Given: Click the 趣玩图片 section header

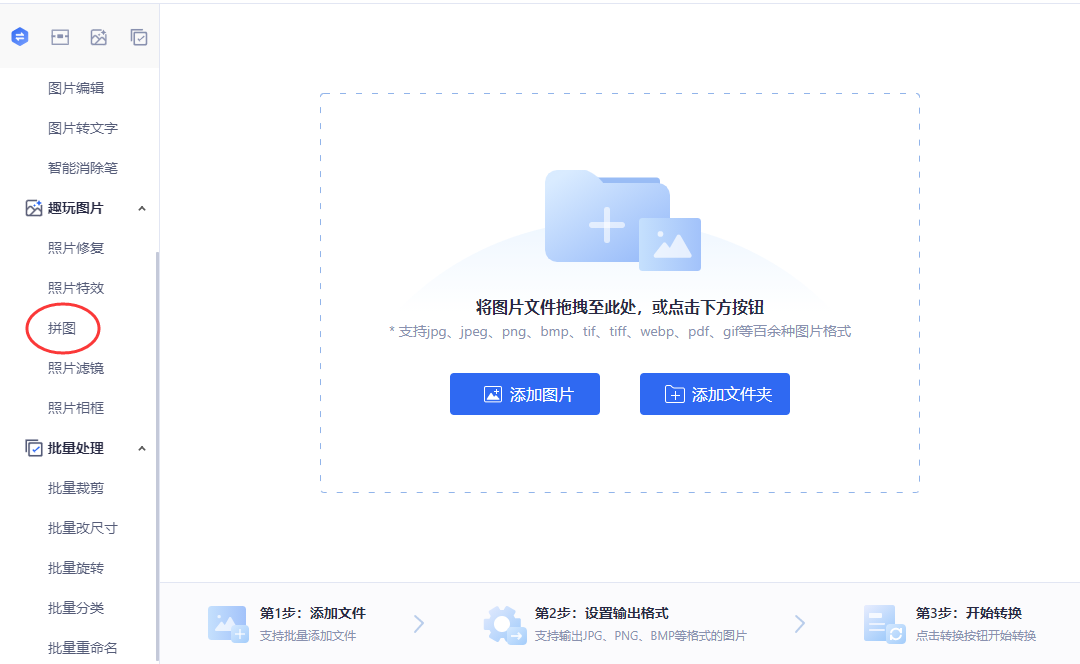Looking at the screenshot, I should coord(76,208).
